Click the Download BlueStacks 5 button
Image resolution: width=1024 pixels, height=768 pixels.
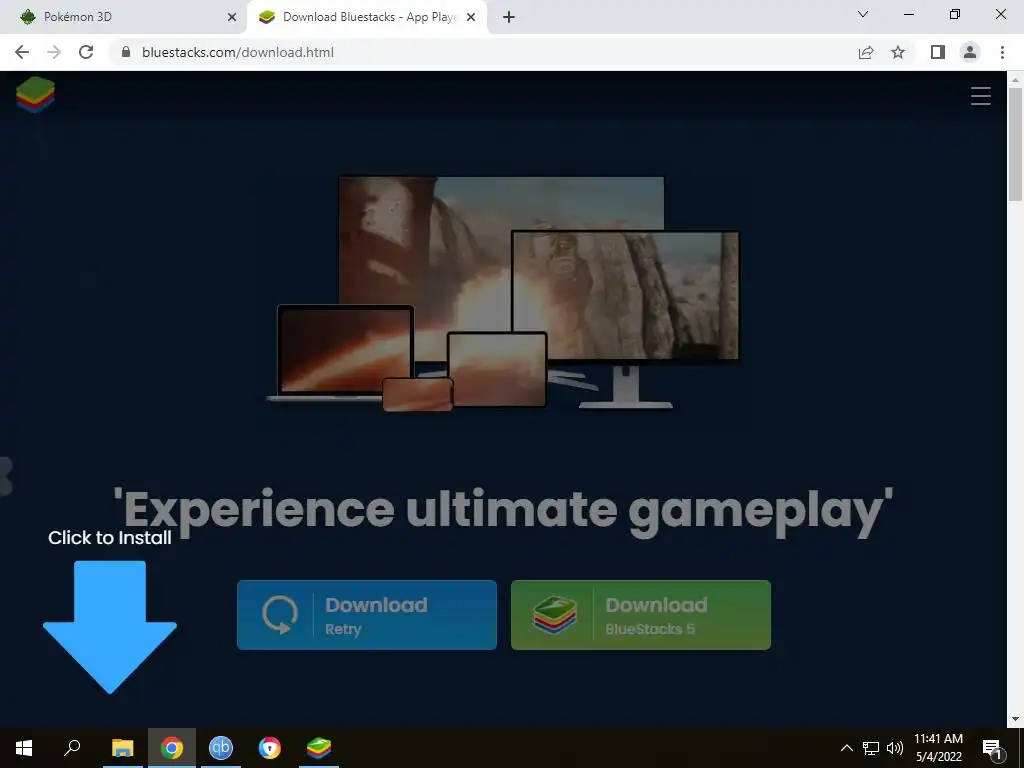point(641,615)
